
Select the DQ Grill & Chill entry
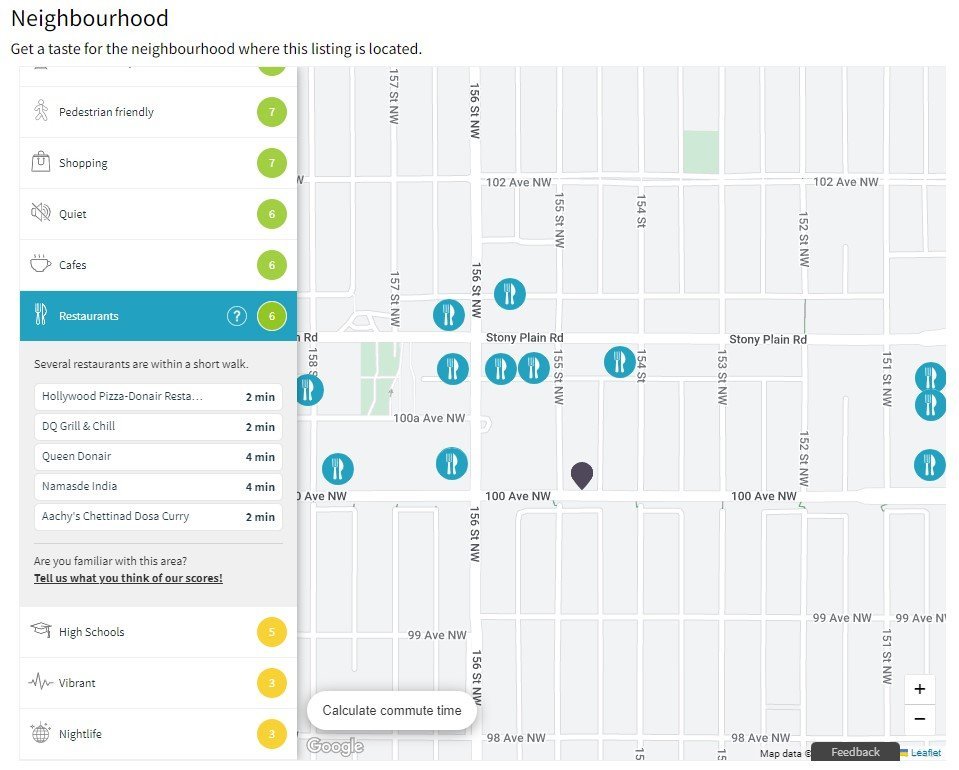(158, 426)
